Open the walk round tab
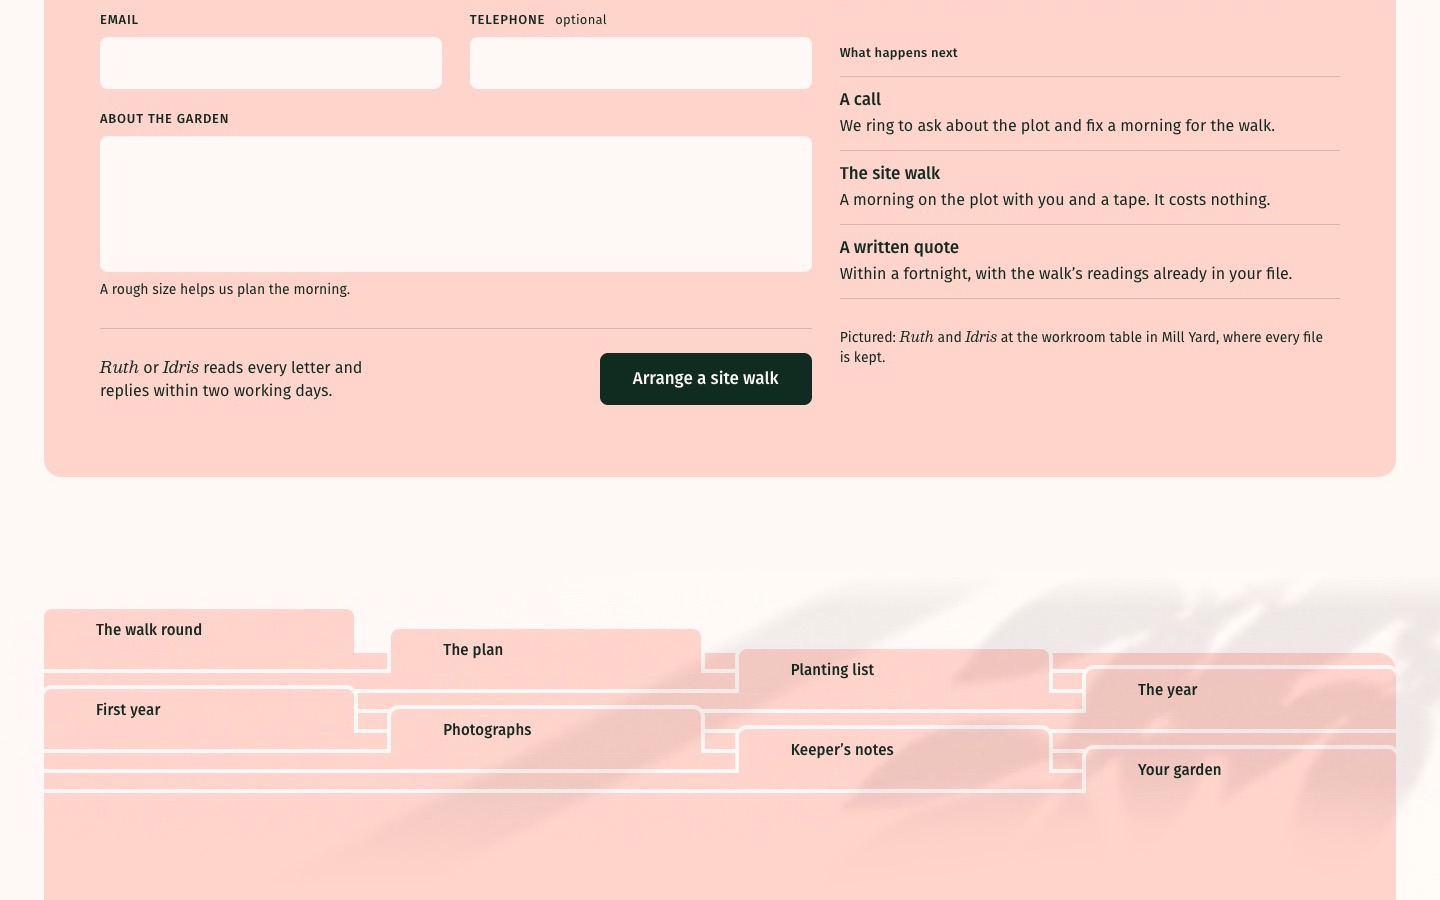 tap(199, 630)
